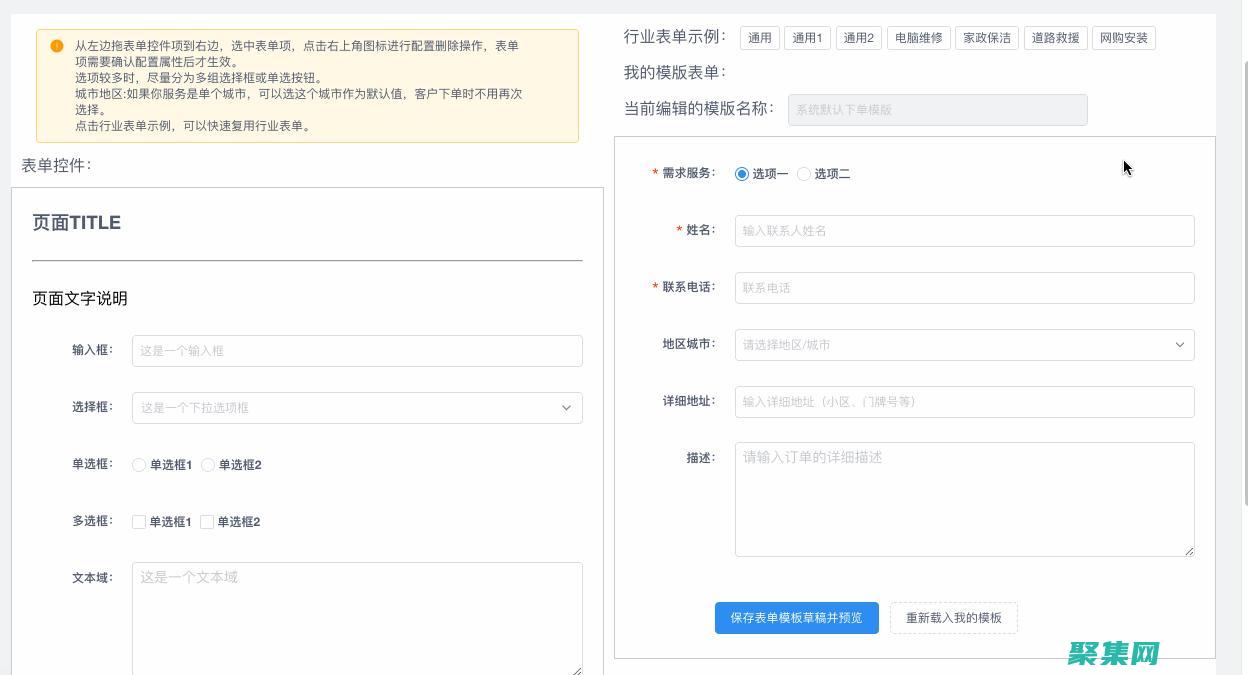This screenshot has height=675, width=1248.
Task: Select 单选框1 radio in the 单选框 row
Action: point(139,464)
